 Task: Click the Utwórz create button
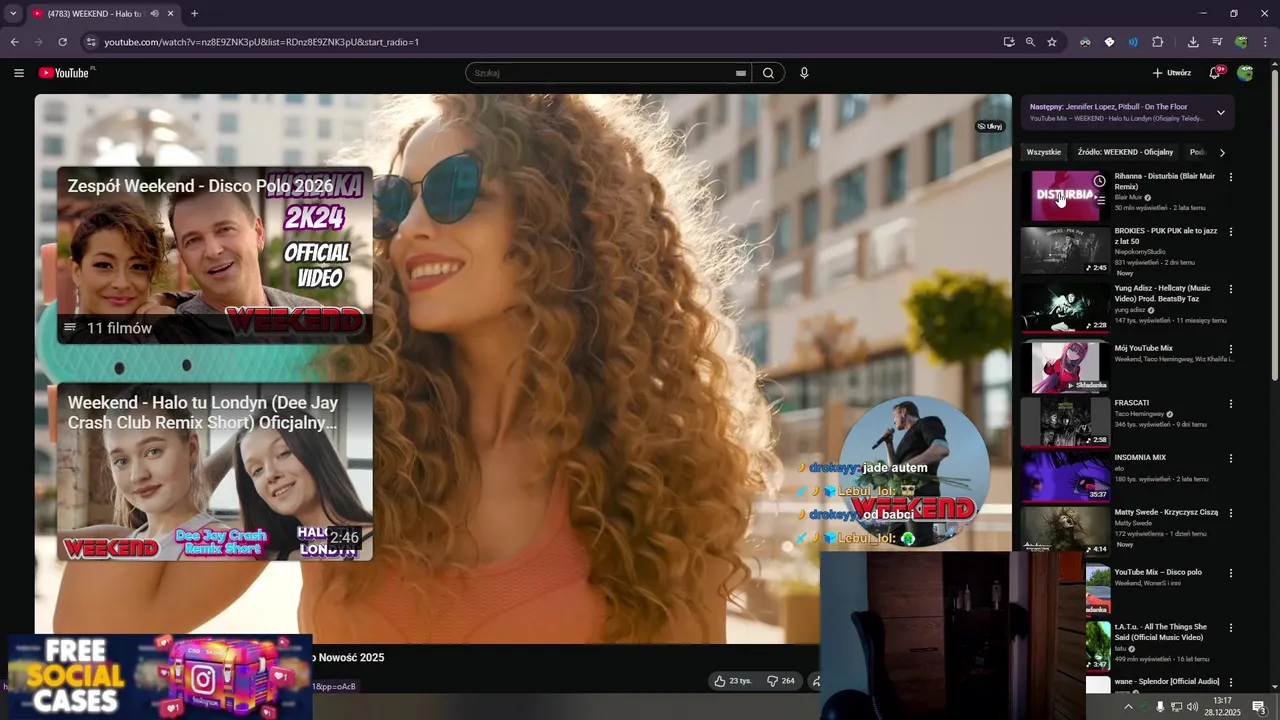[1172, 73]
